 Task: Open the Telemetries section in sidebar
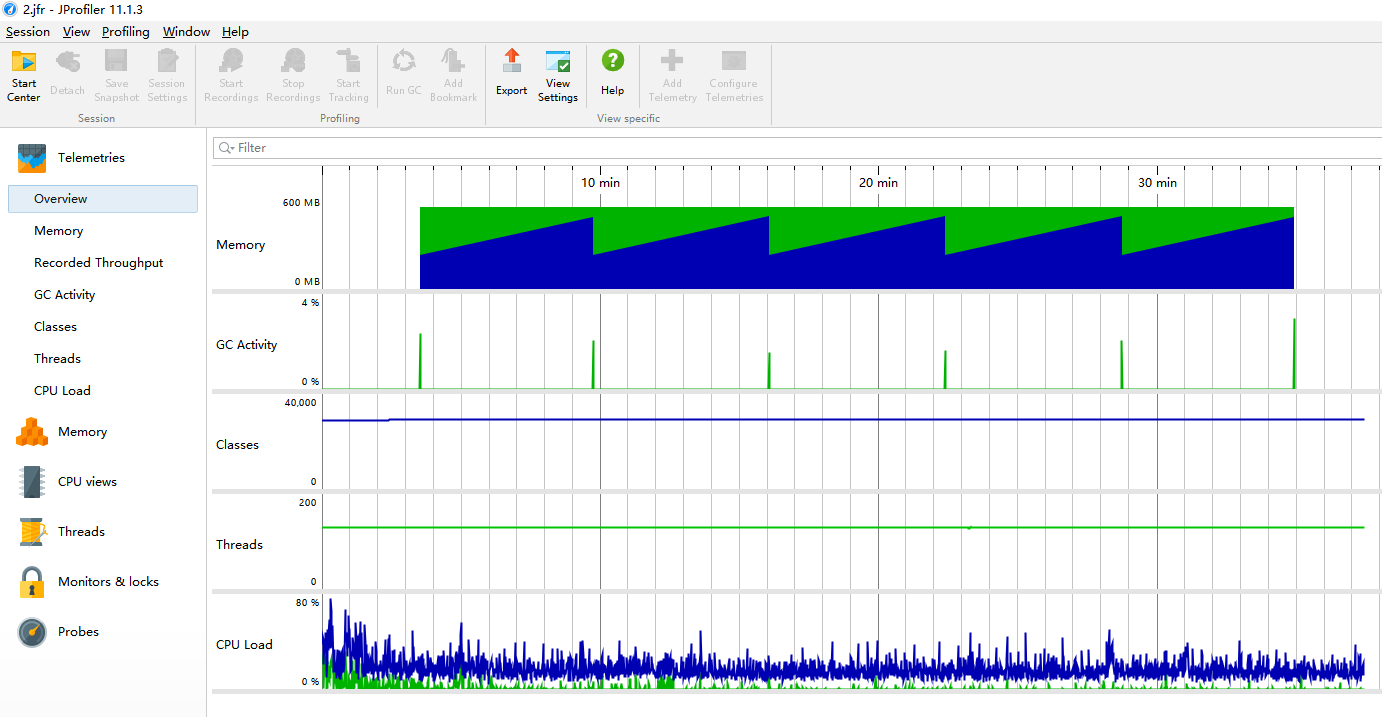click(90, 158)
